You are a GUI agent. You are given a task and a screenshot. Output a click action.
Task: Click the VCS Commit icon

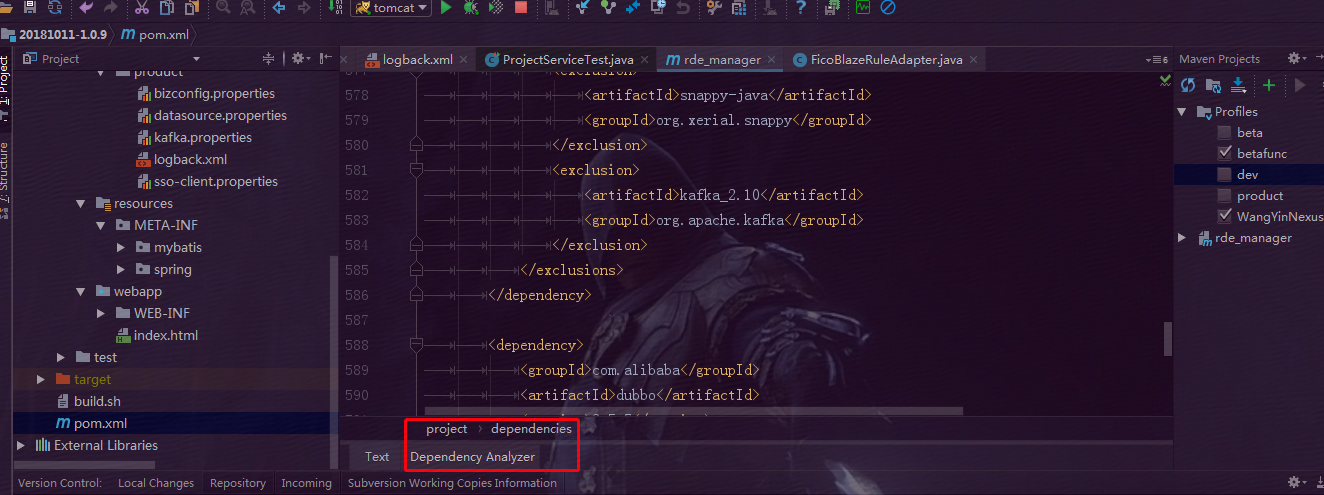[x=607, y=8]
